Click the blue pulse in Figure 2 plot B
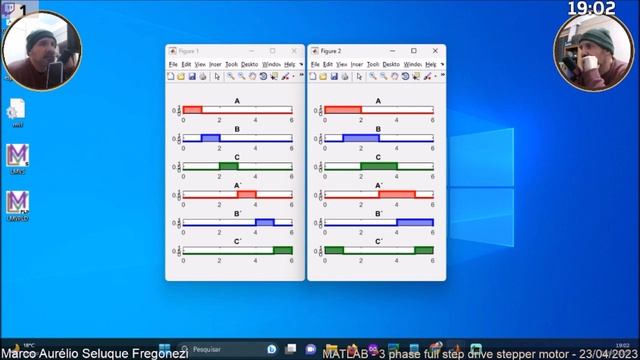Screen dimensions: 640x360 361,138
